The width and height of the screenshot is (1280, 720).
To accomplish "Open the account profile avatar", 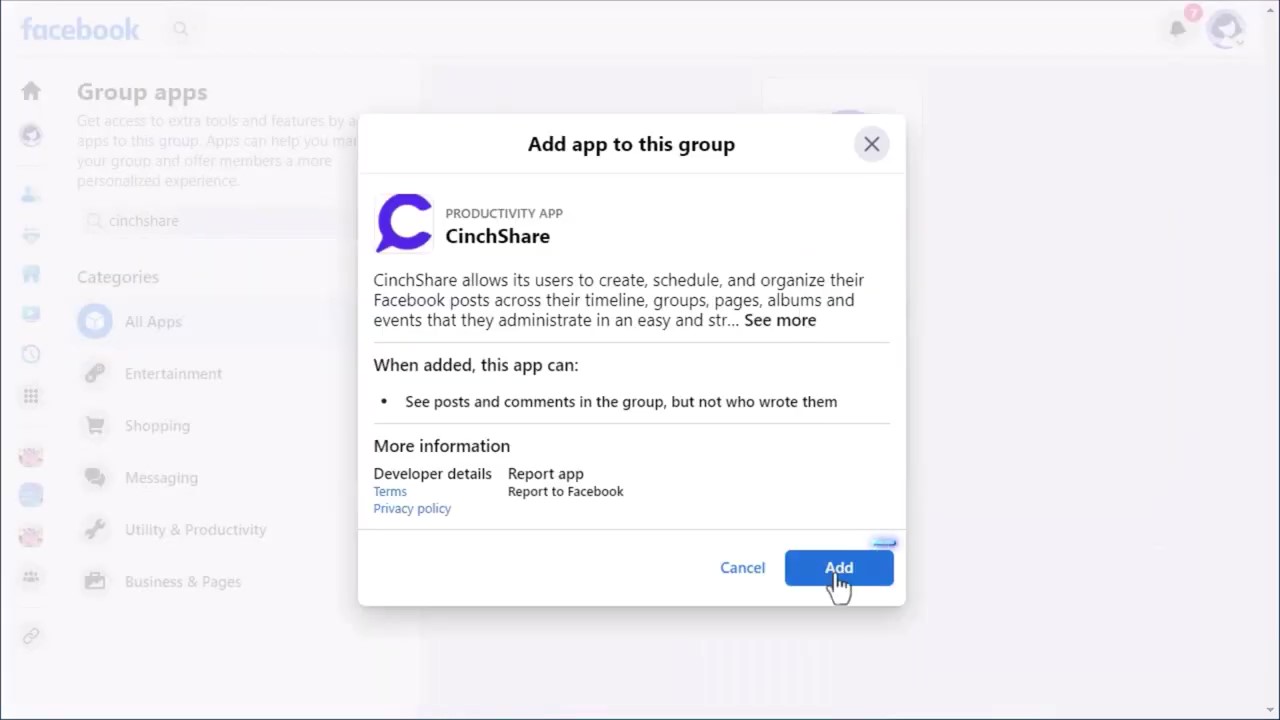I will click(1224, 28).
